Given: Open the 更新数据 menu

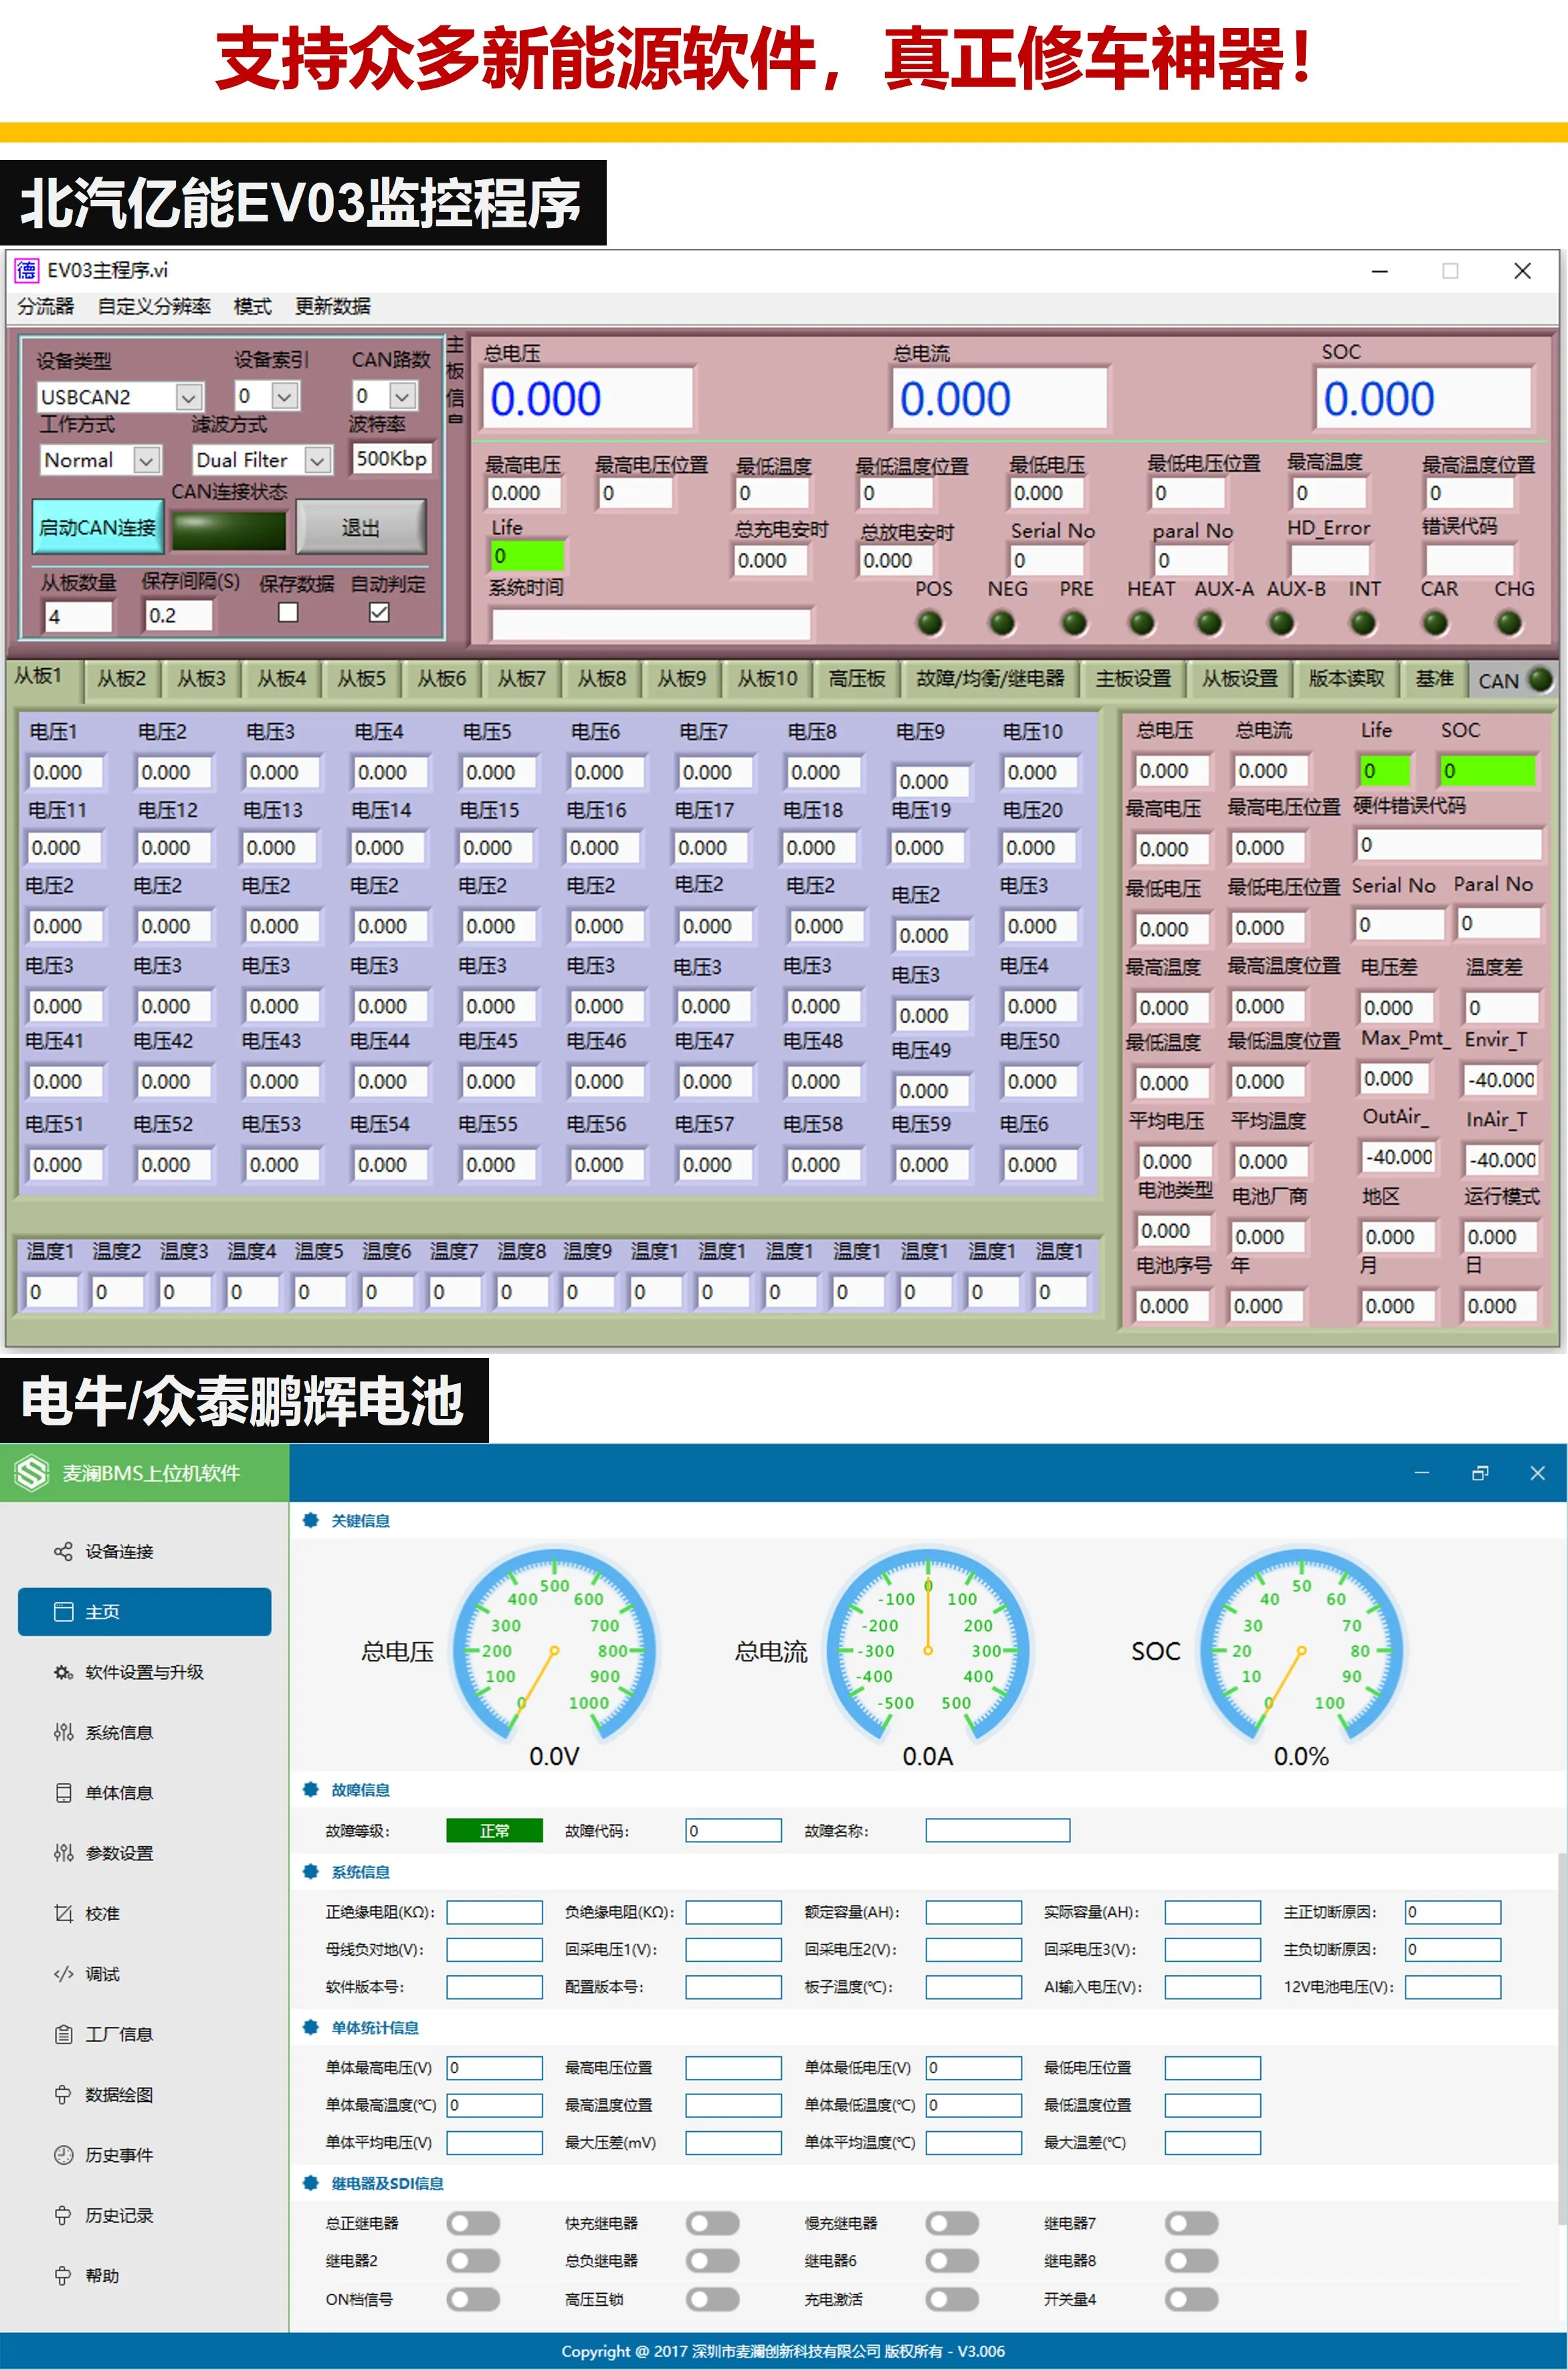Looking at the screenshot, I should point(332,306).
